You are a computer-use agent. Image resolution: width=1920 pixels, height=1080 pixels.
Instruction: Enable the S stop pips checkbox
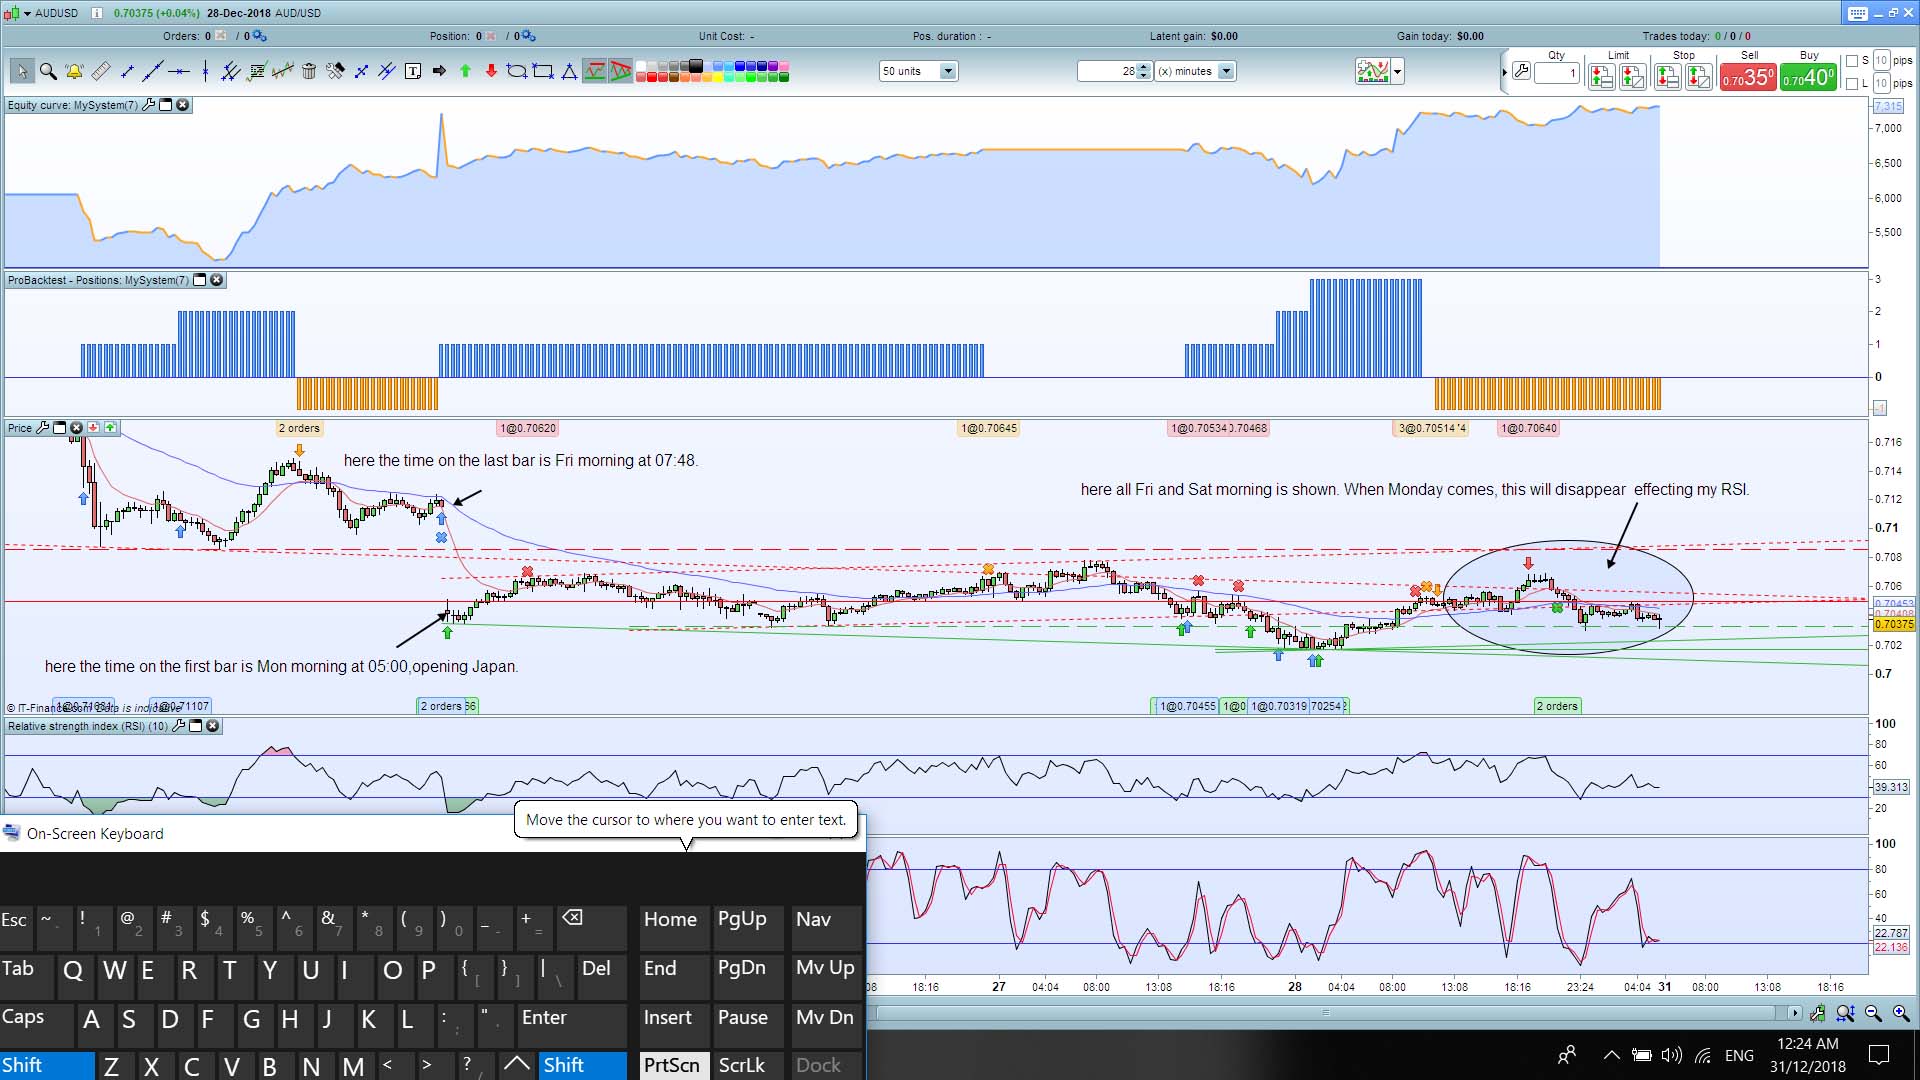tap(1852, 61)
